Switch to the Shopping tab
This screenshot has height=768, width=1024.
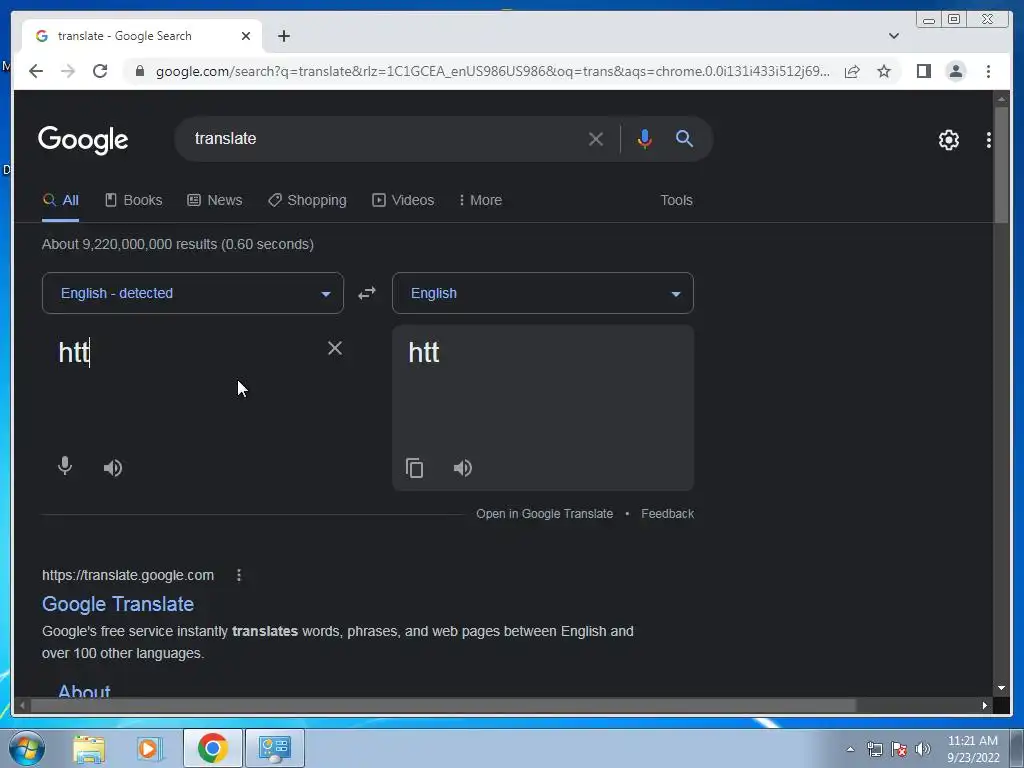pos(308,200)
